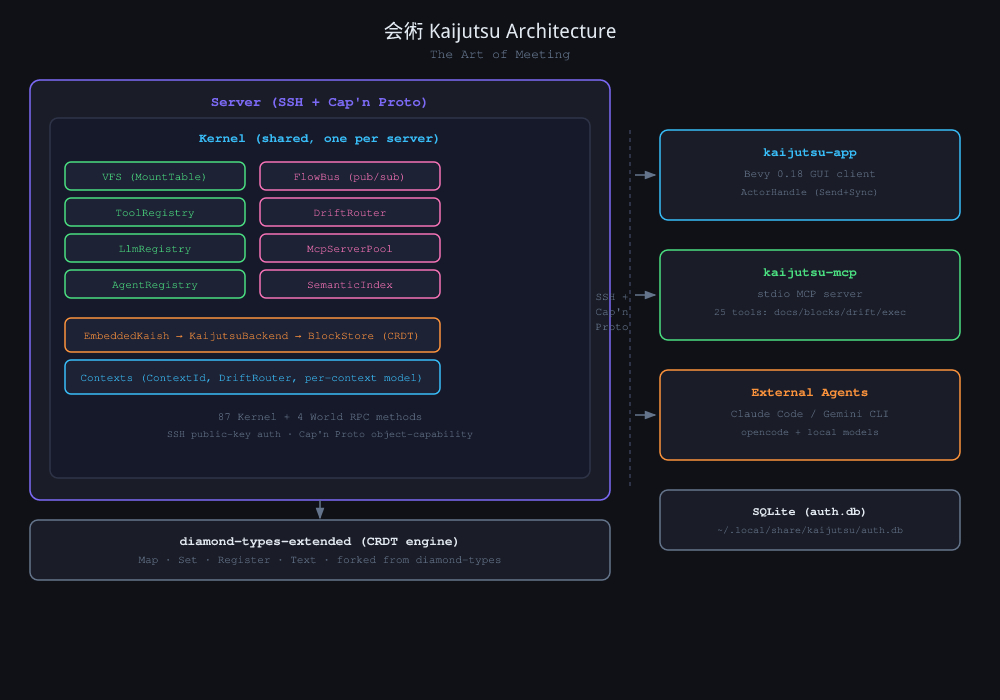Click the SQLite (auth.db) box
Image resolution: width=1000 pixels, height=700 pixels.
point(810,520)
